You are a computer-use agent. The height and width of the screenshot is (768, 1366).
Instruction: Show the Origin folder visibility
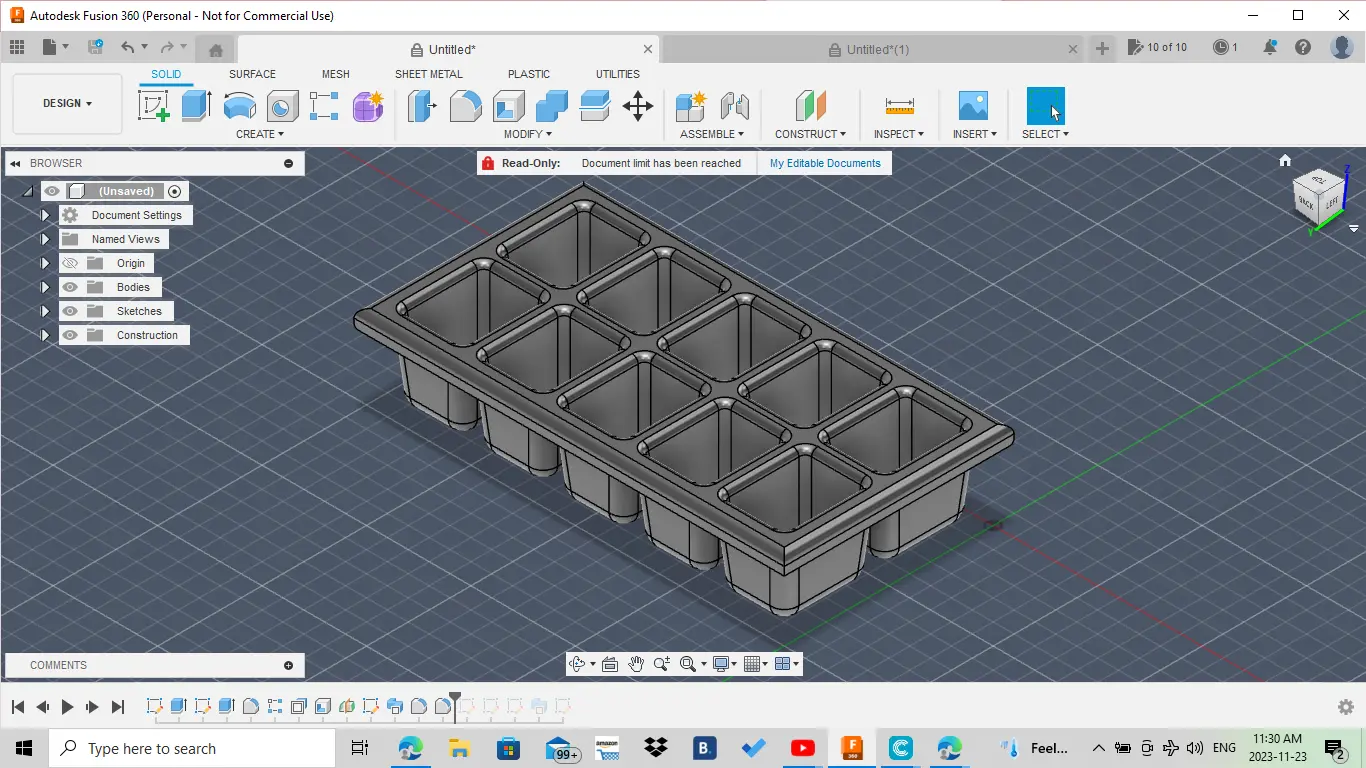point(69,262)
